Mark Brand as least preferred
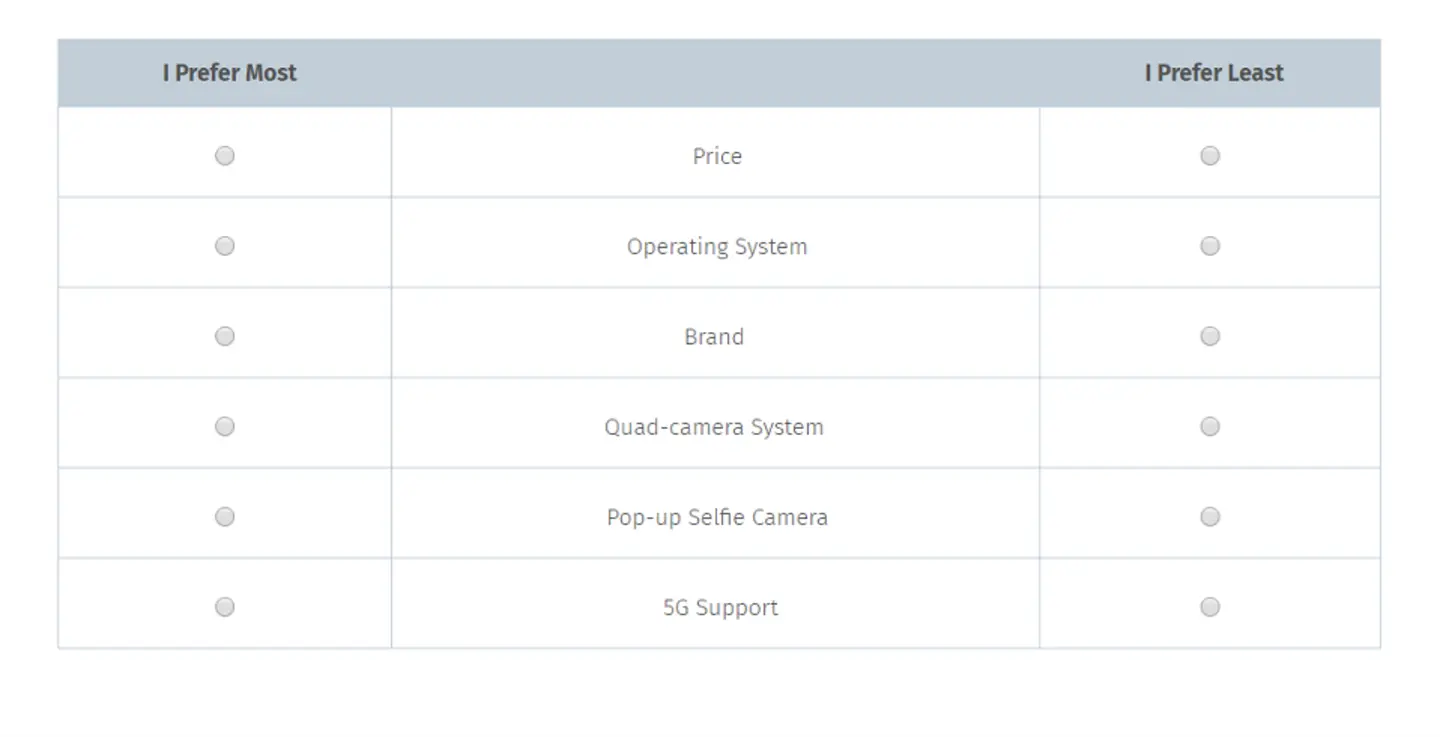This screenshot has height=737, width=1440. point(1210,336)
